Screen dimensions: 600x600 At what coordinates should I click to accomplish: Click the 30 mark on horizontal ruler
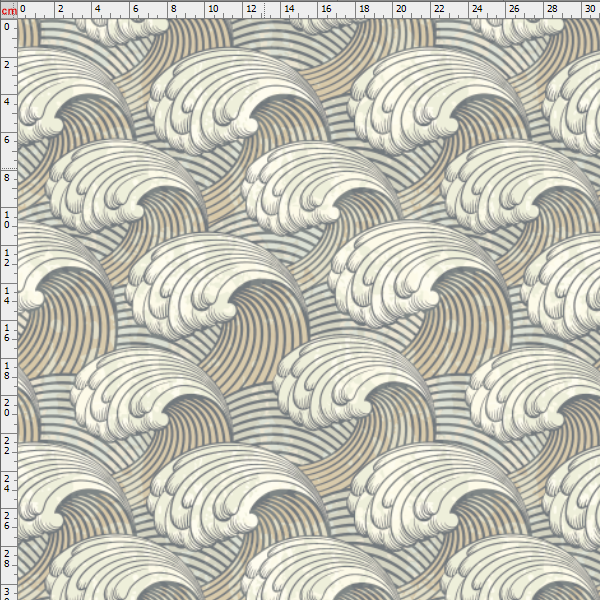pos(590,9)
